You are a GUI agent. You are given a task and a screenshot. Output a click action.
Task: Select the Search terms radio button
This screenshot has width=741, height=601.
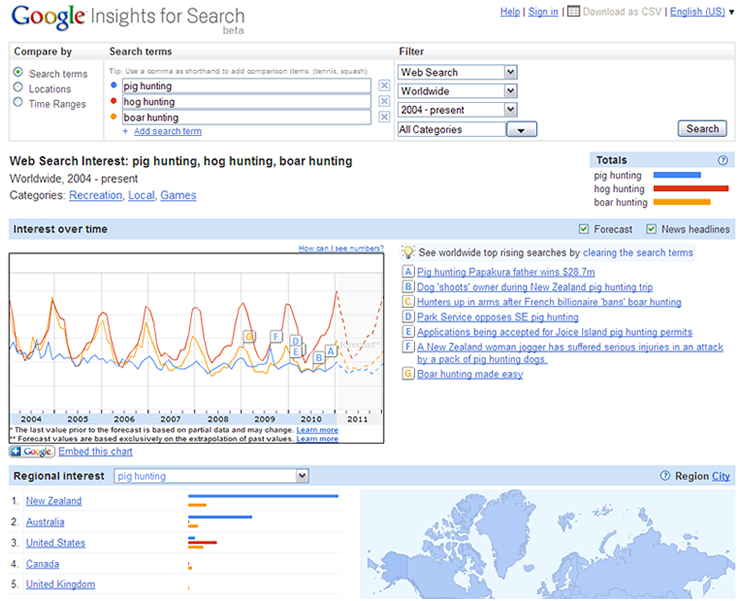18,72
